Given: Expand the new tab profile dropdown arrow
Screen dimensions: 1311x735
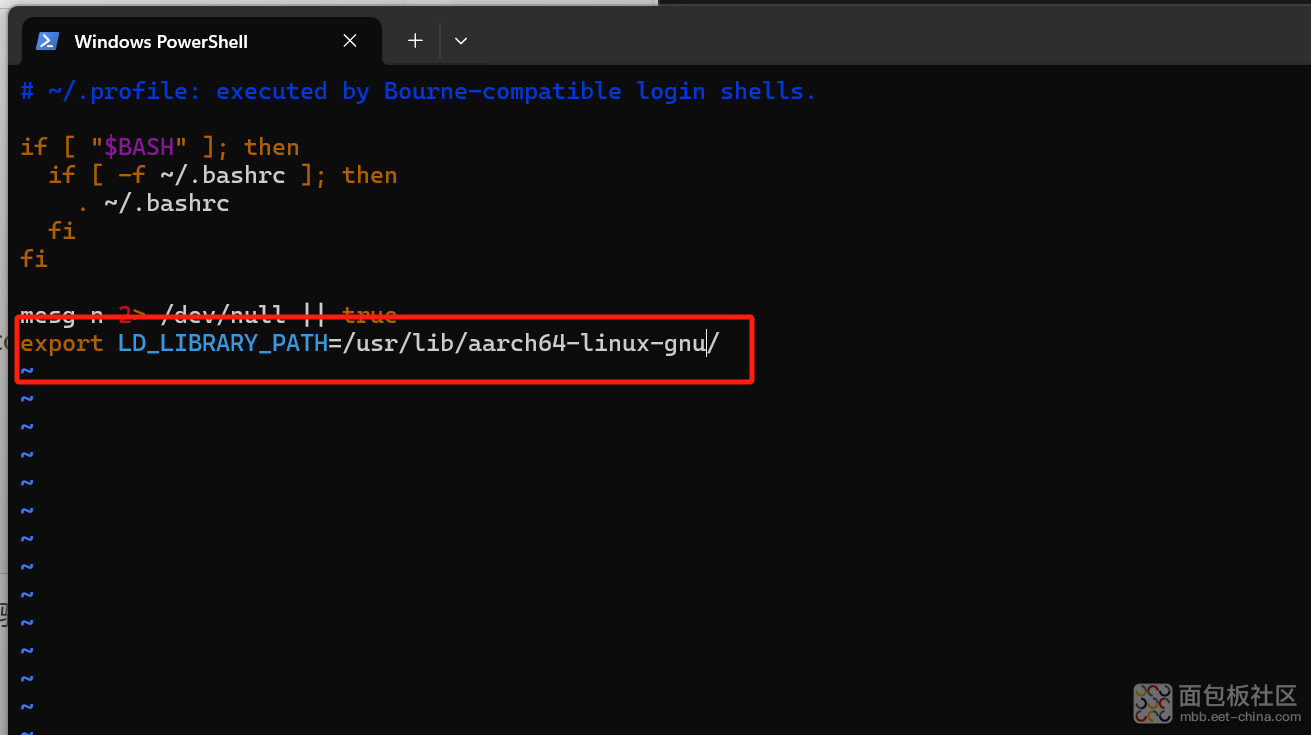Looking at the screenshot, I should tap(461, 41).
